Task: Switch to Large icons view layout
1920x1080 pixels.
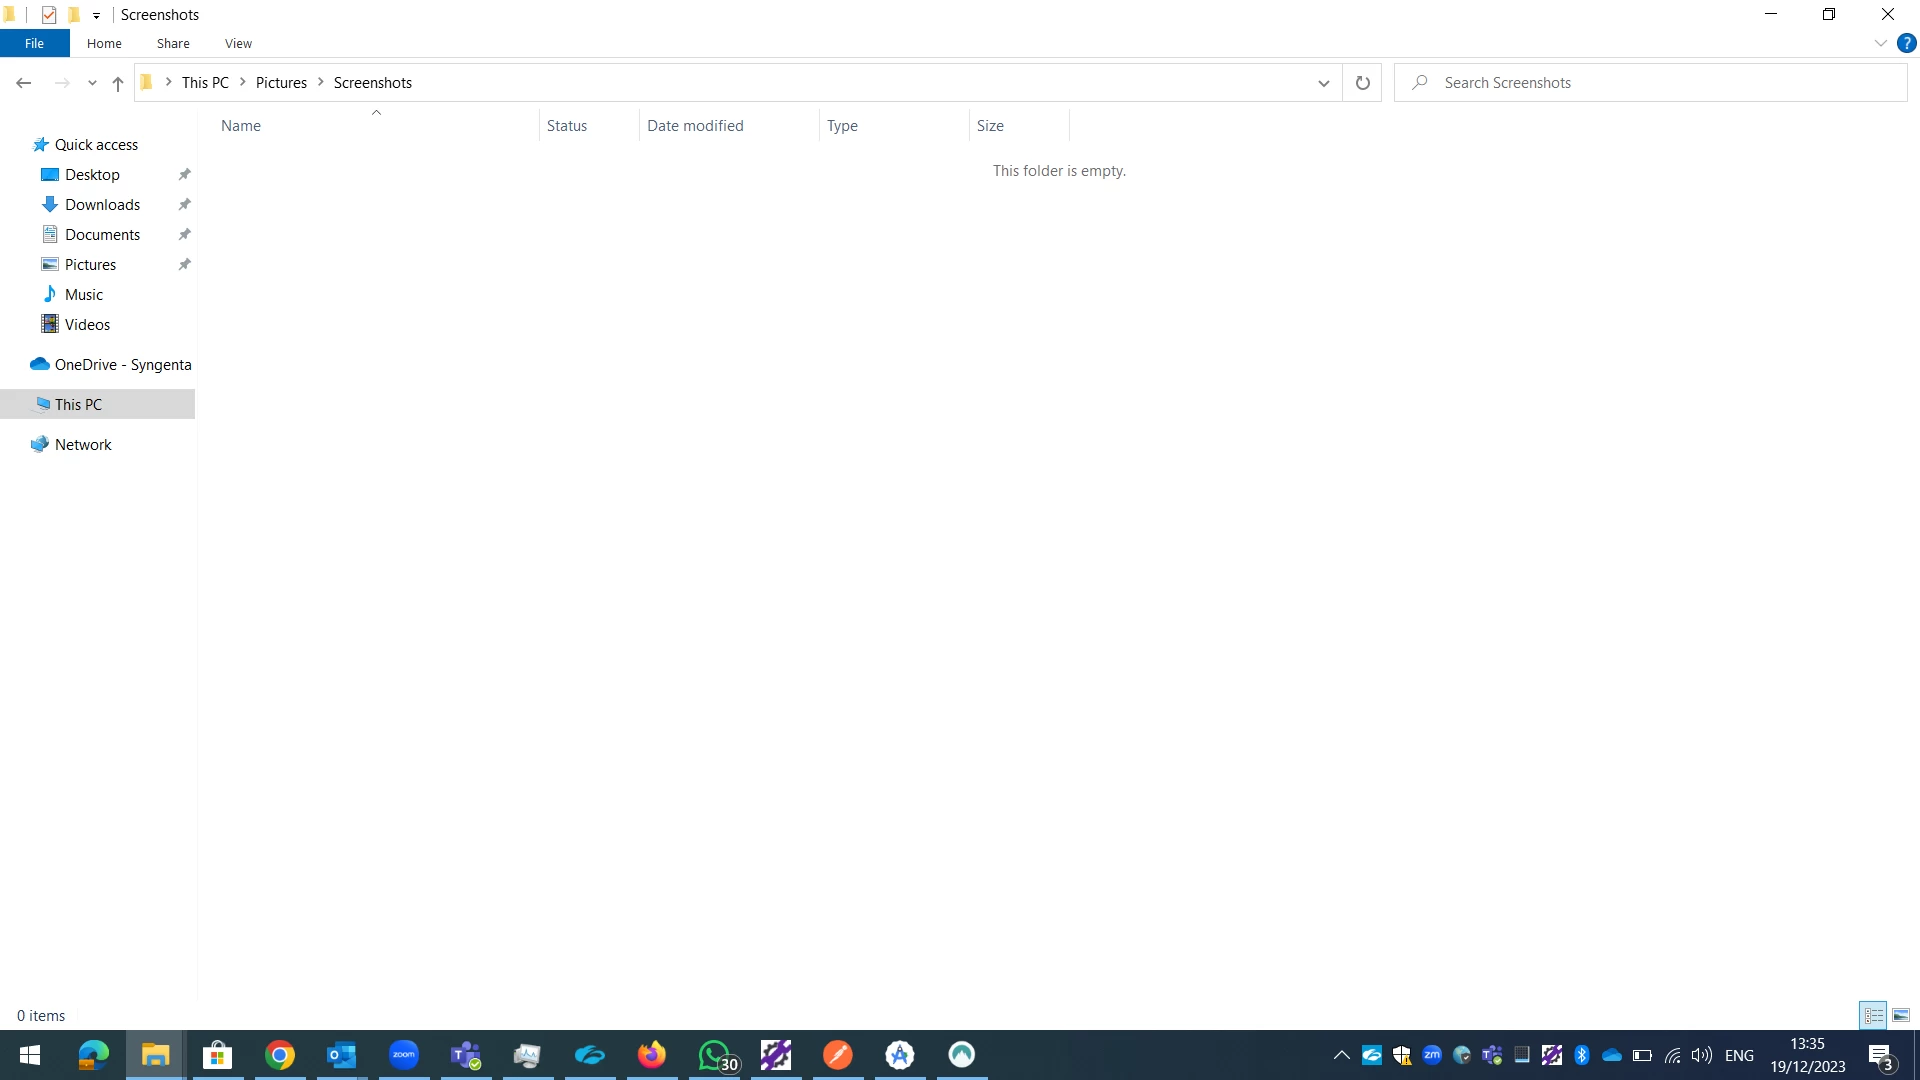Action: point(1901,1015)
